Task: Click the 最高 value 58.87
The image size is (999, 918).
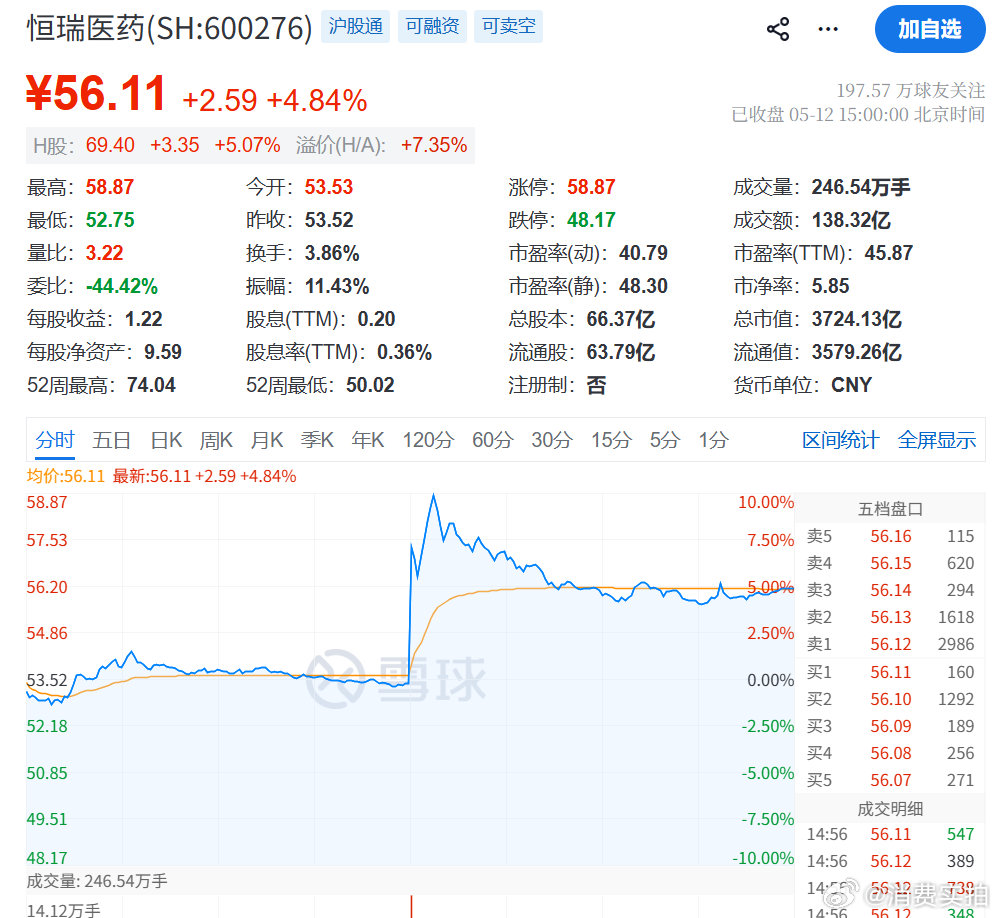Action: point(110,187)
